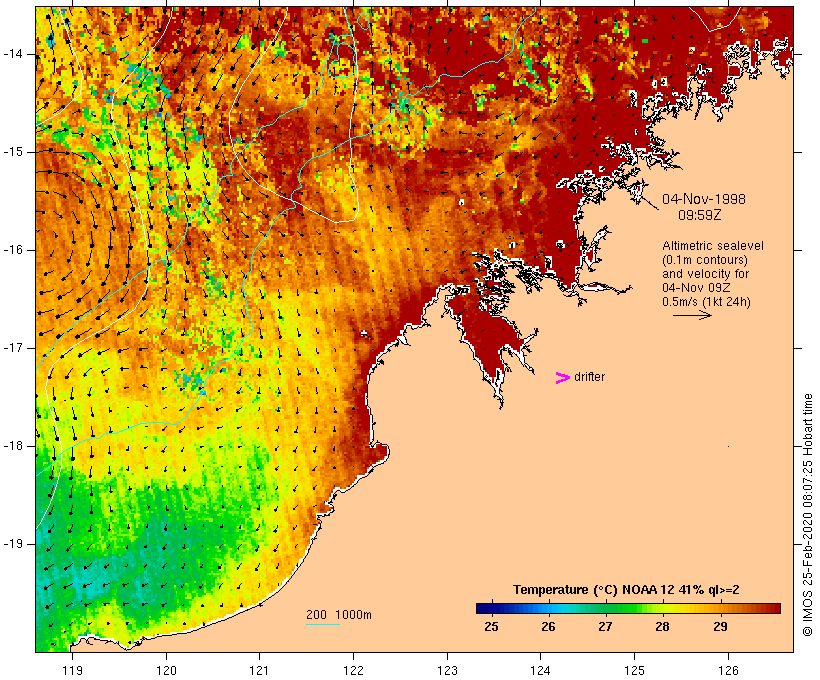This screenshot has height=680, width=820.
Task: Click longitude axis label 125
Action: pos(634,671)
